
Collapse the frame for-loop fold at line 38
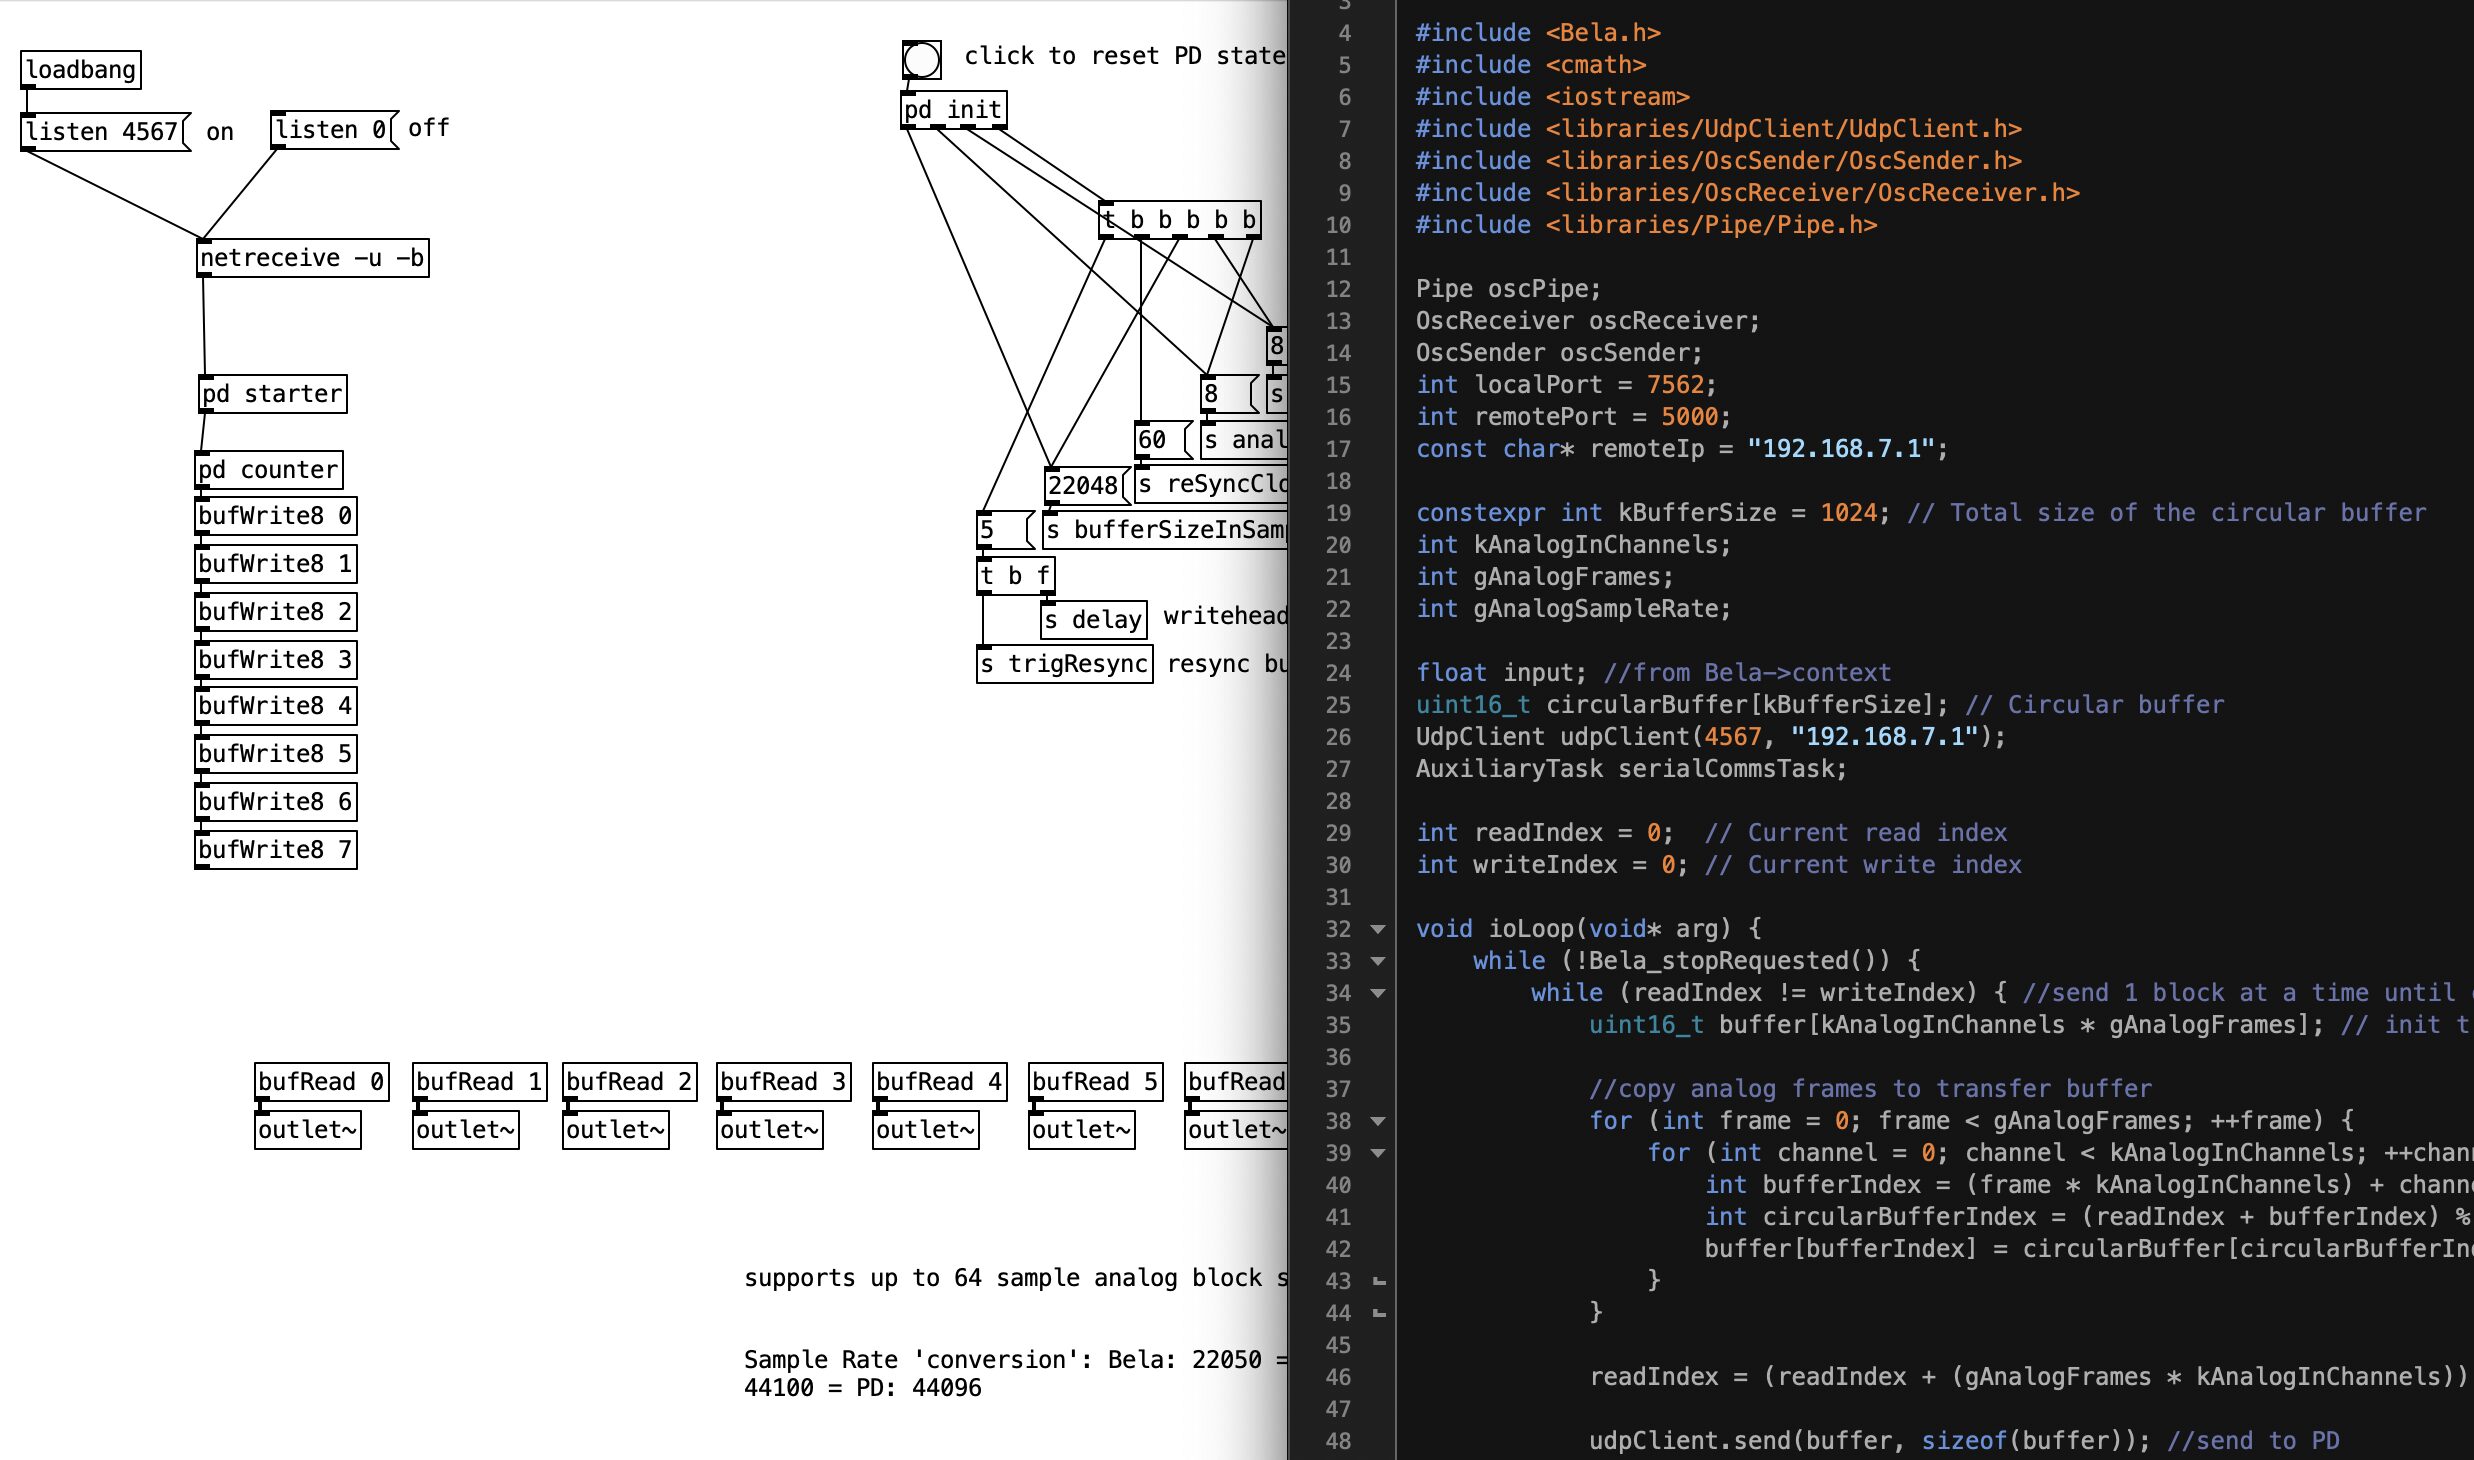(1378, 1121)
